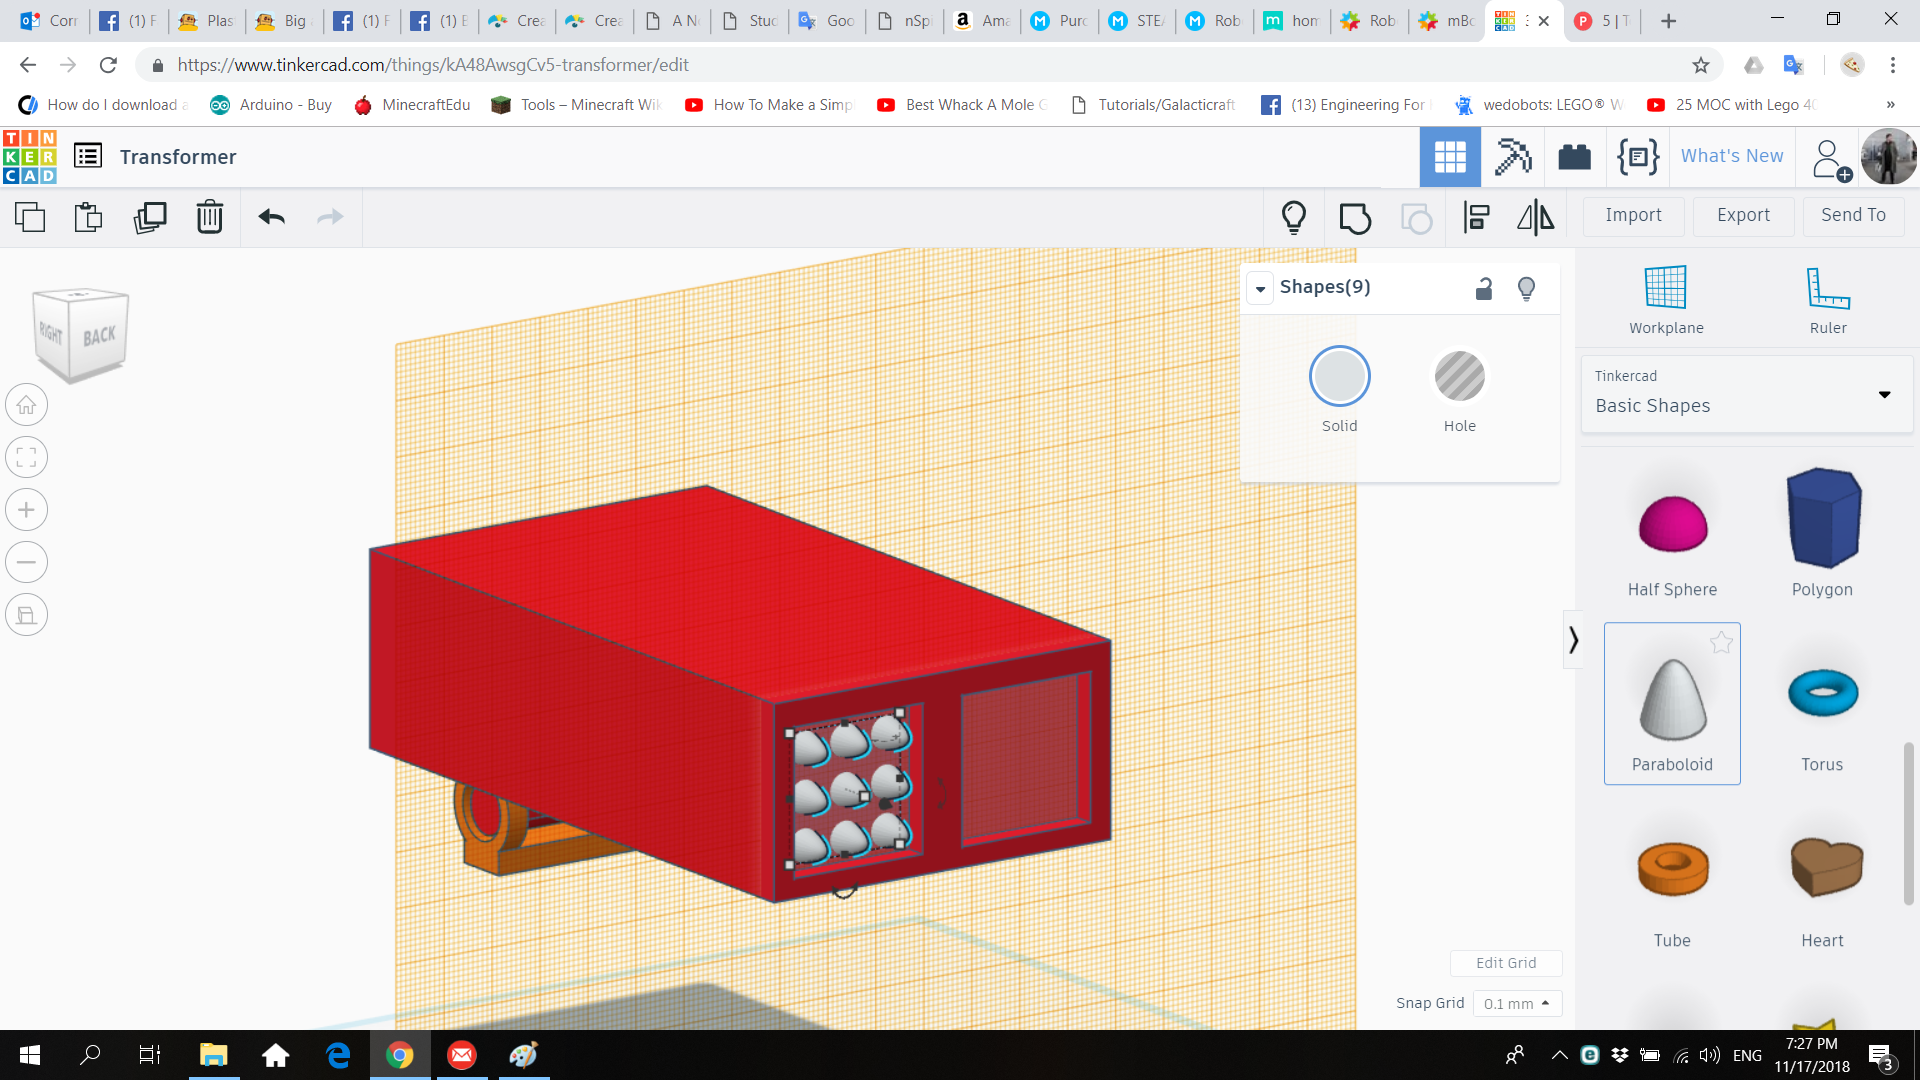1920x1080 pixels.
Task: Set the selected shapes to Solid
Action: click(1339, 377)
